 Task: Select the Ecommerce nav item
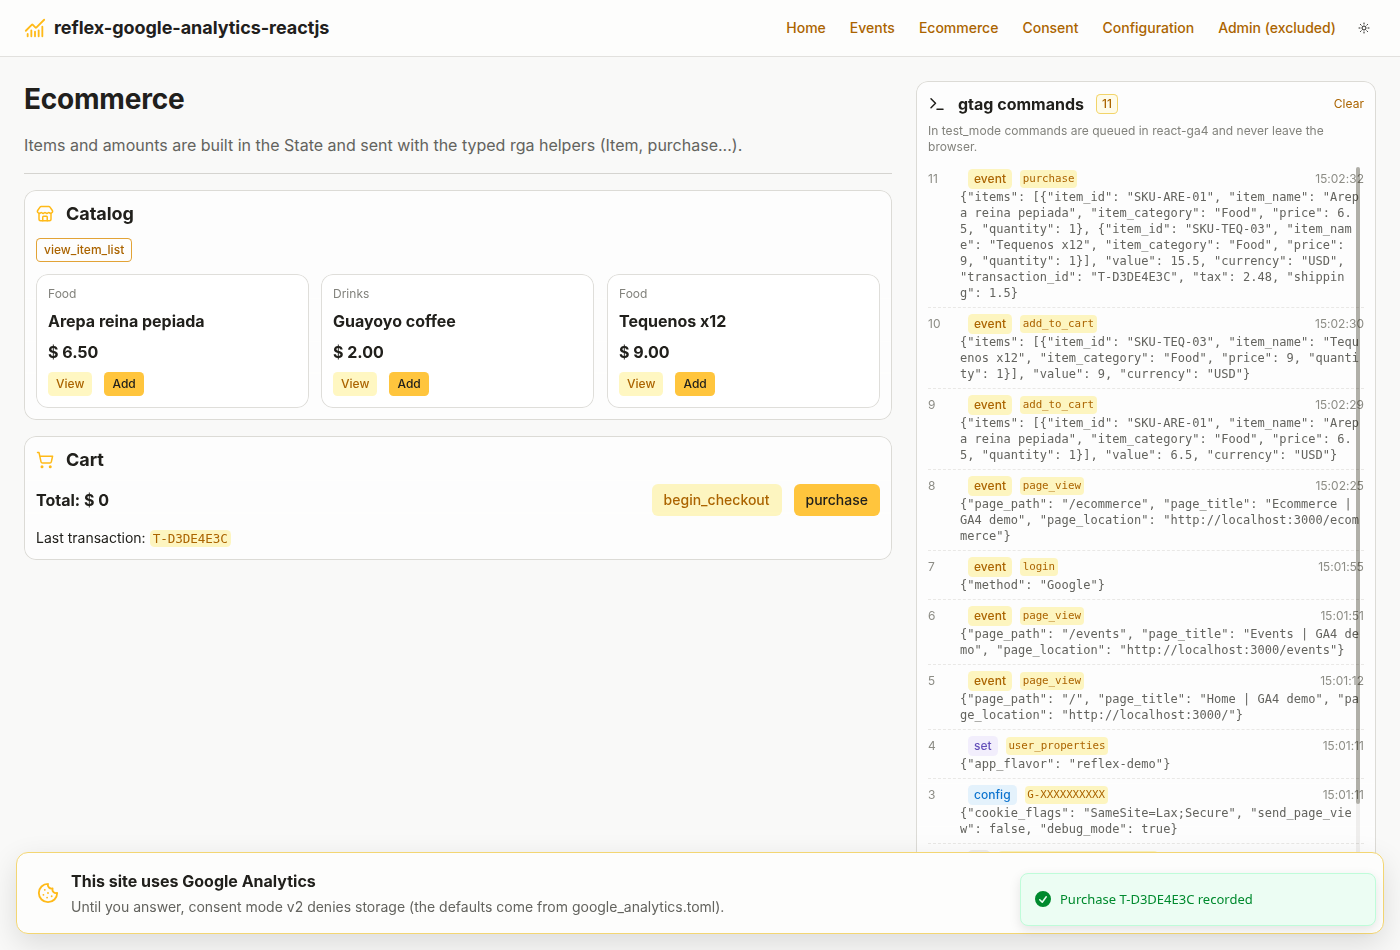pyautogui.click(x=958, y=28)
